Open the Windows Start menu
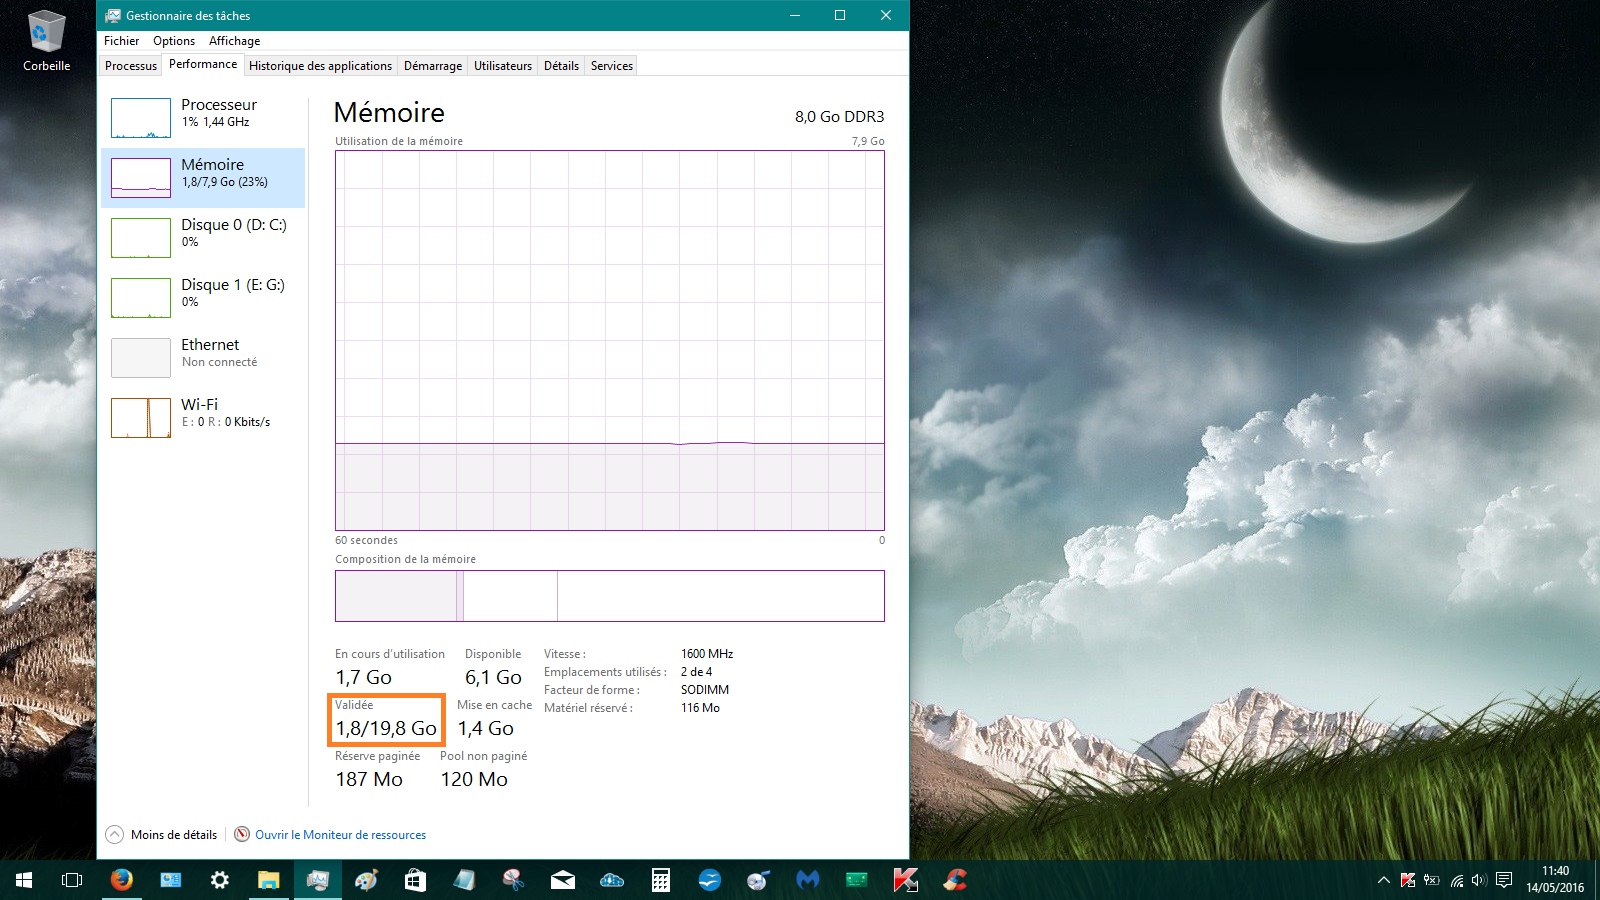Screen dimensions: 1600x900 [x=24, y=880]
